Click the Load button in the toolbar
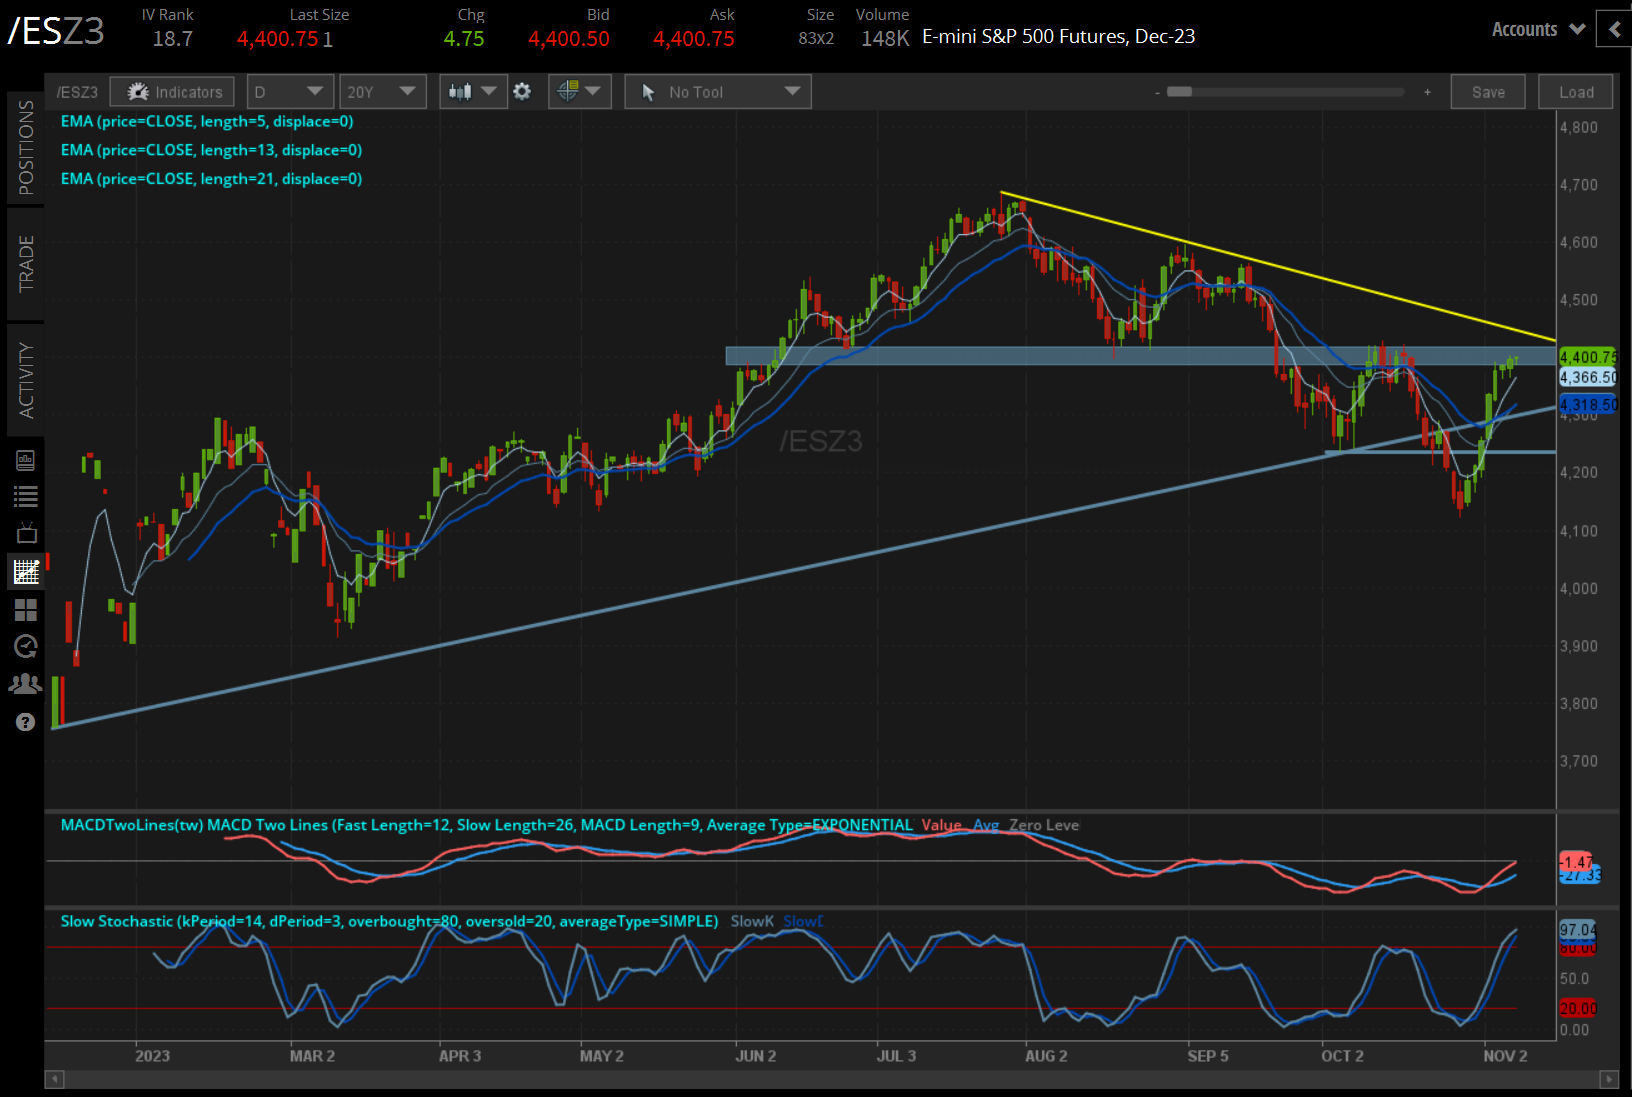Image resolution: width=1632 pixels, height=1097 pixels. [1575, 91]
